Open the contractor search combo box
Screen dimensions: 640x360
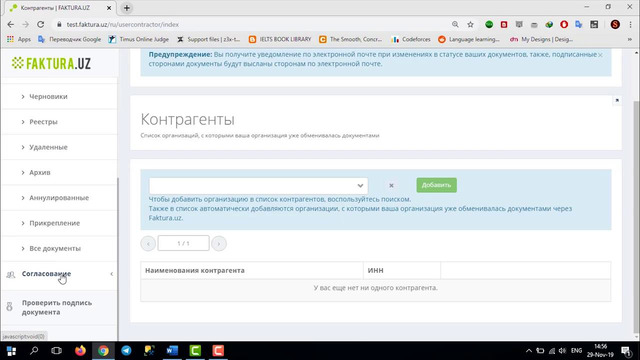point(258,186)
